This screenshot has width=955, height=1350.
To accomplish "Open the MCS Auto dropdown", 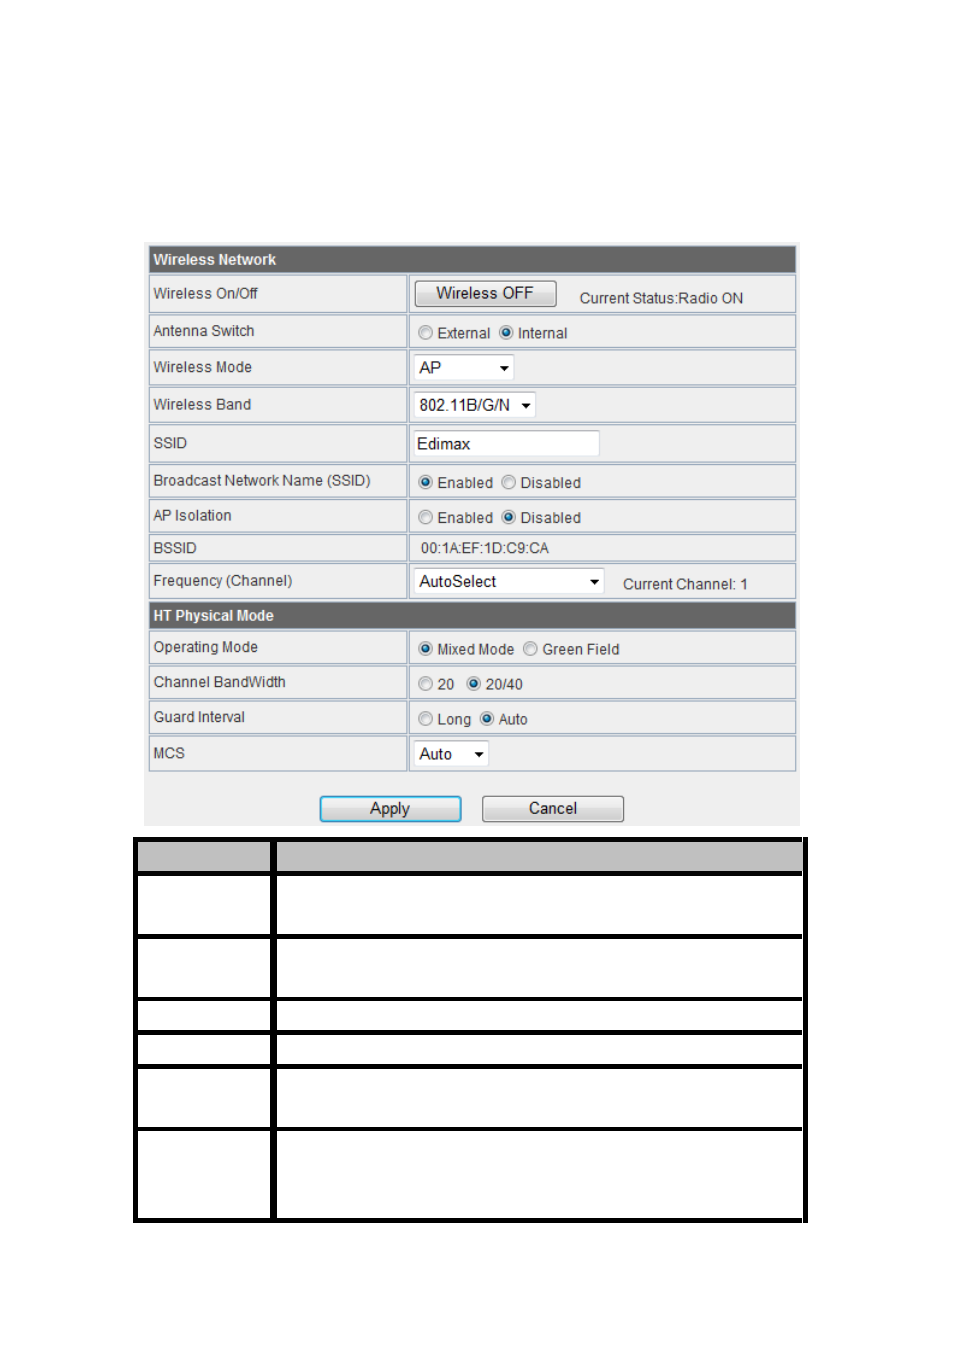I will tap(451, 754).
